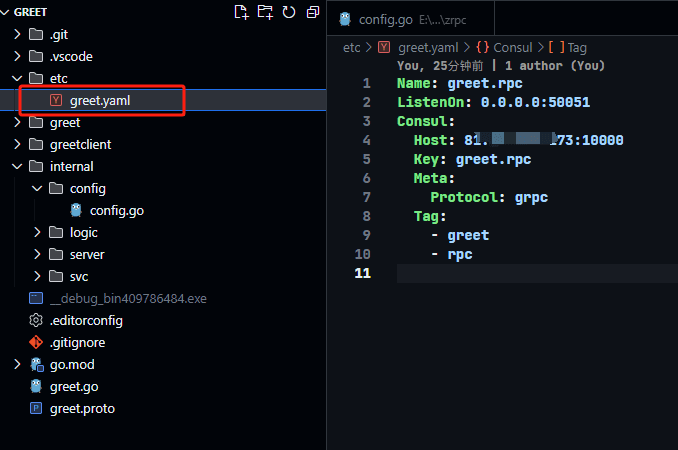The image size is (678, 450).
Task: Click the New File icon in explorer header
Action: point(241,12)
